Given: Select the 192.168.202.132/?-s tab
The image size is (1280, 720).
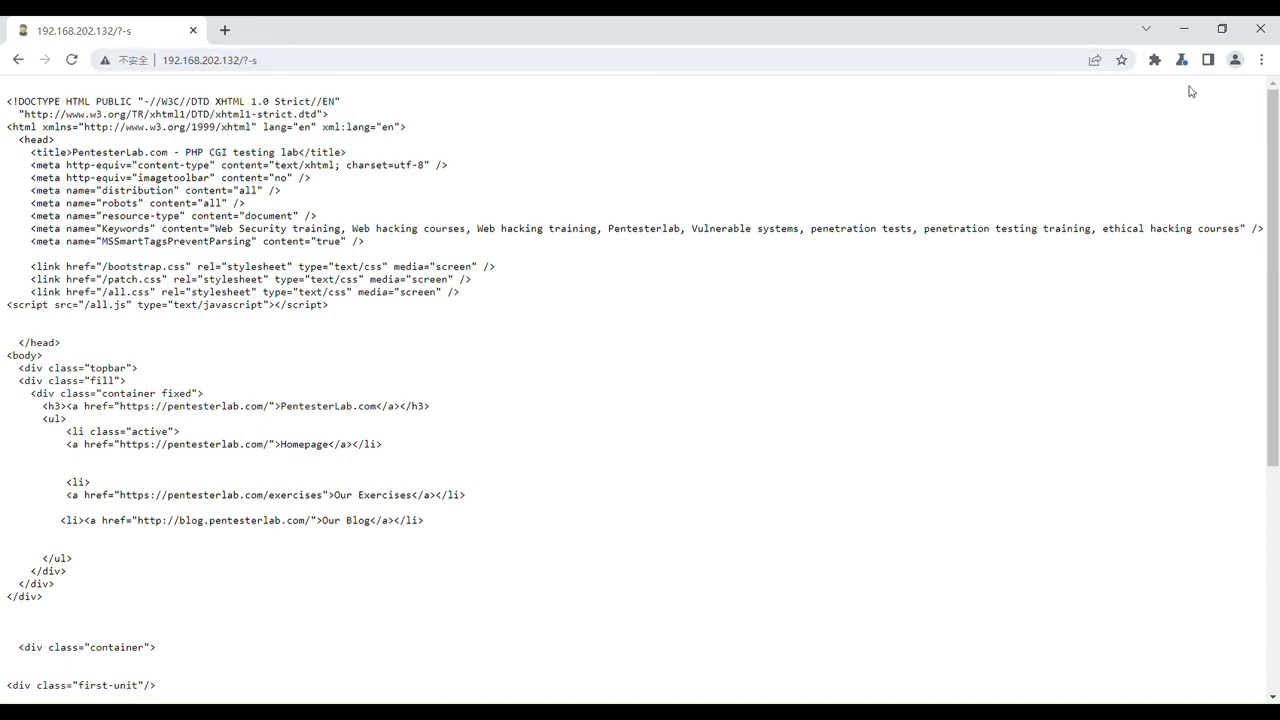Looking at the screenshot, I should coord(107,31).
